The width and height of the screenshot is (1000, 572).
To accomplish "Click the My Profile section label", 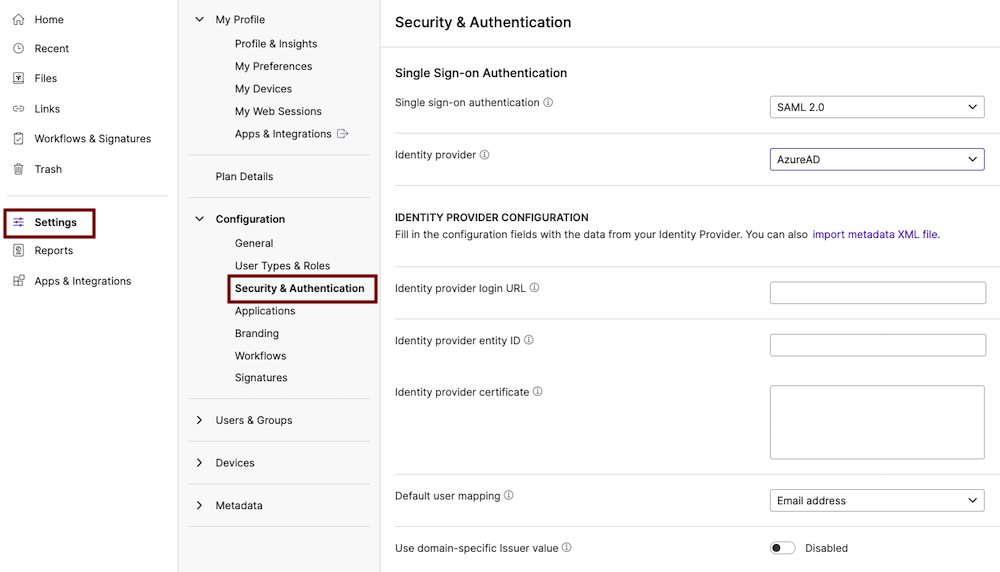I will pos(240,19).
